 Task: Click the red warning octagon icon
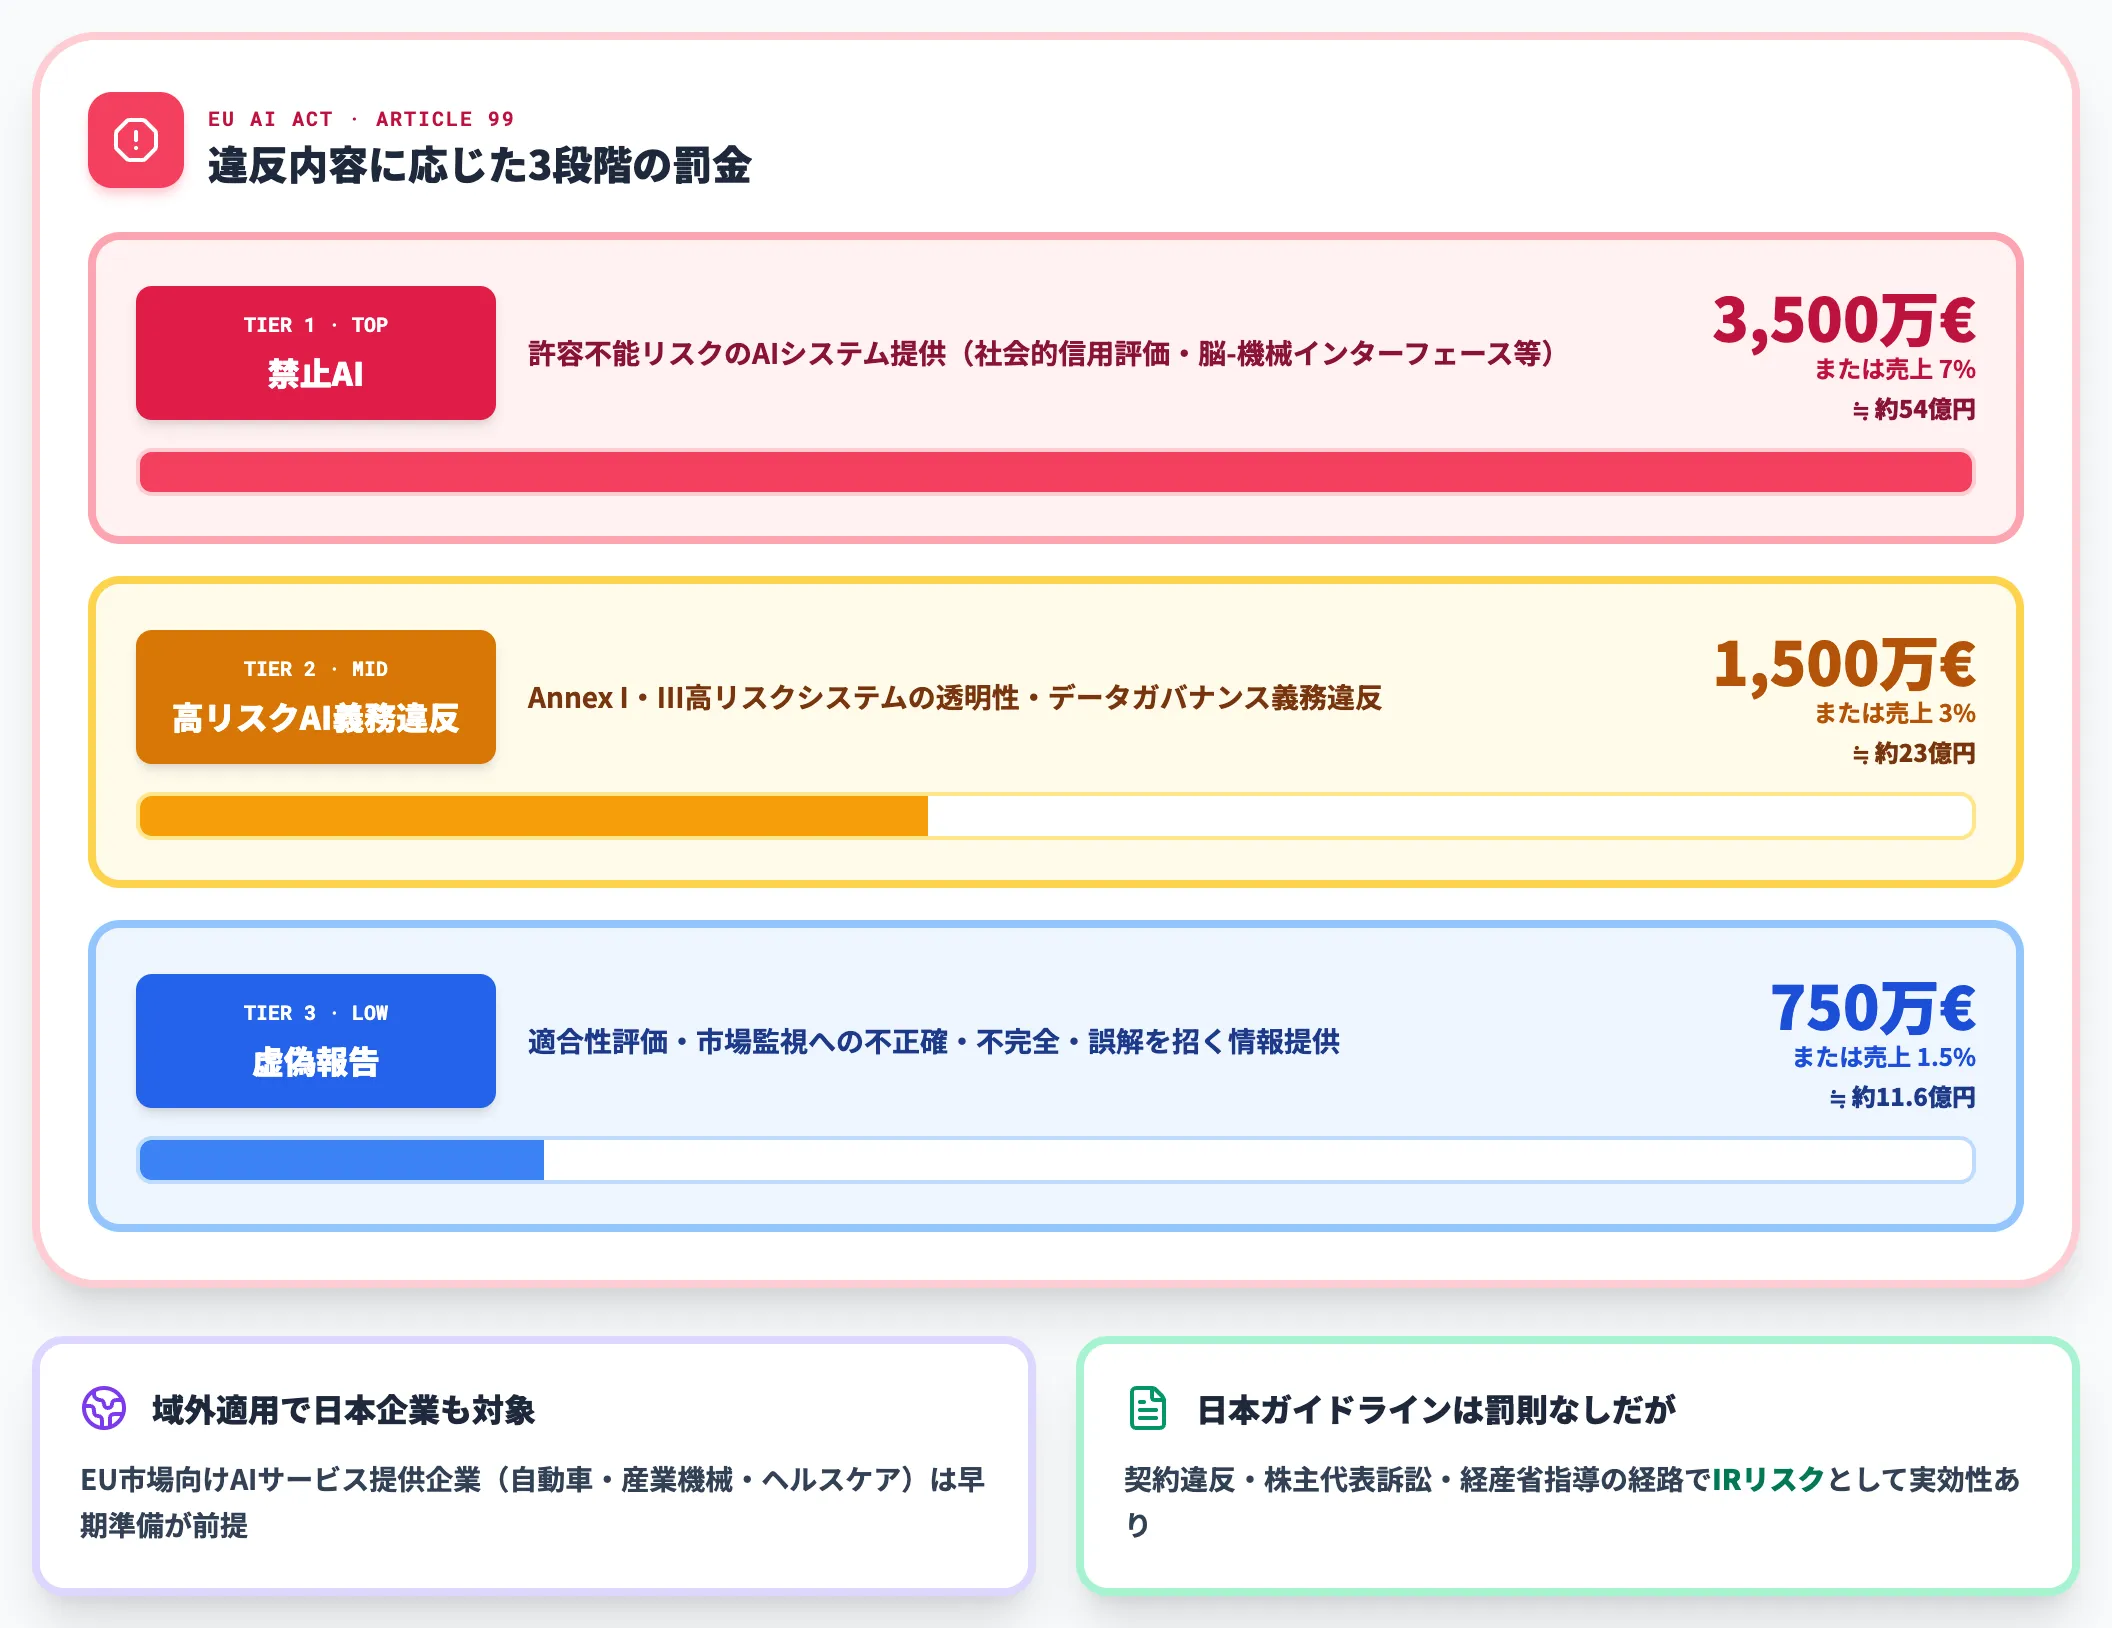(x=136, y=140)
